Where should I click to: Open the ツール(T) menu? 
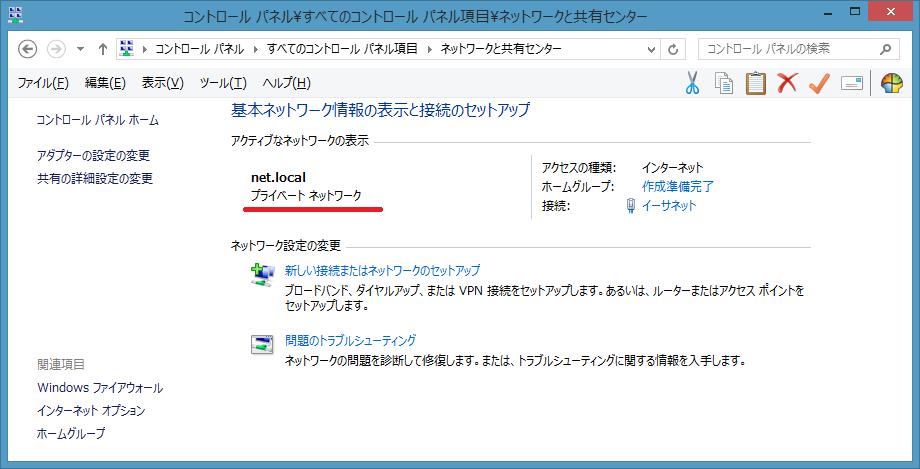point(223,83)
